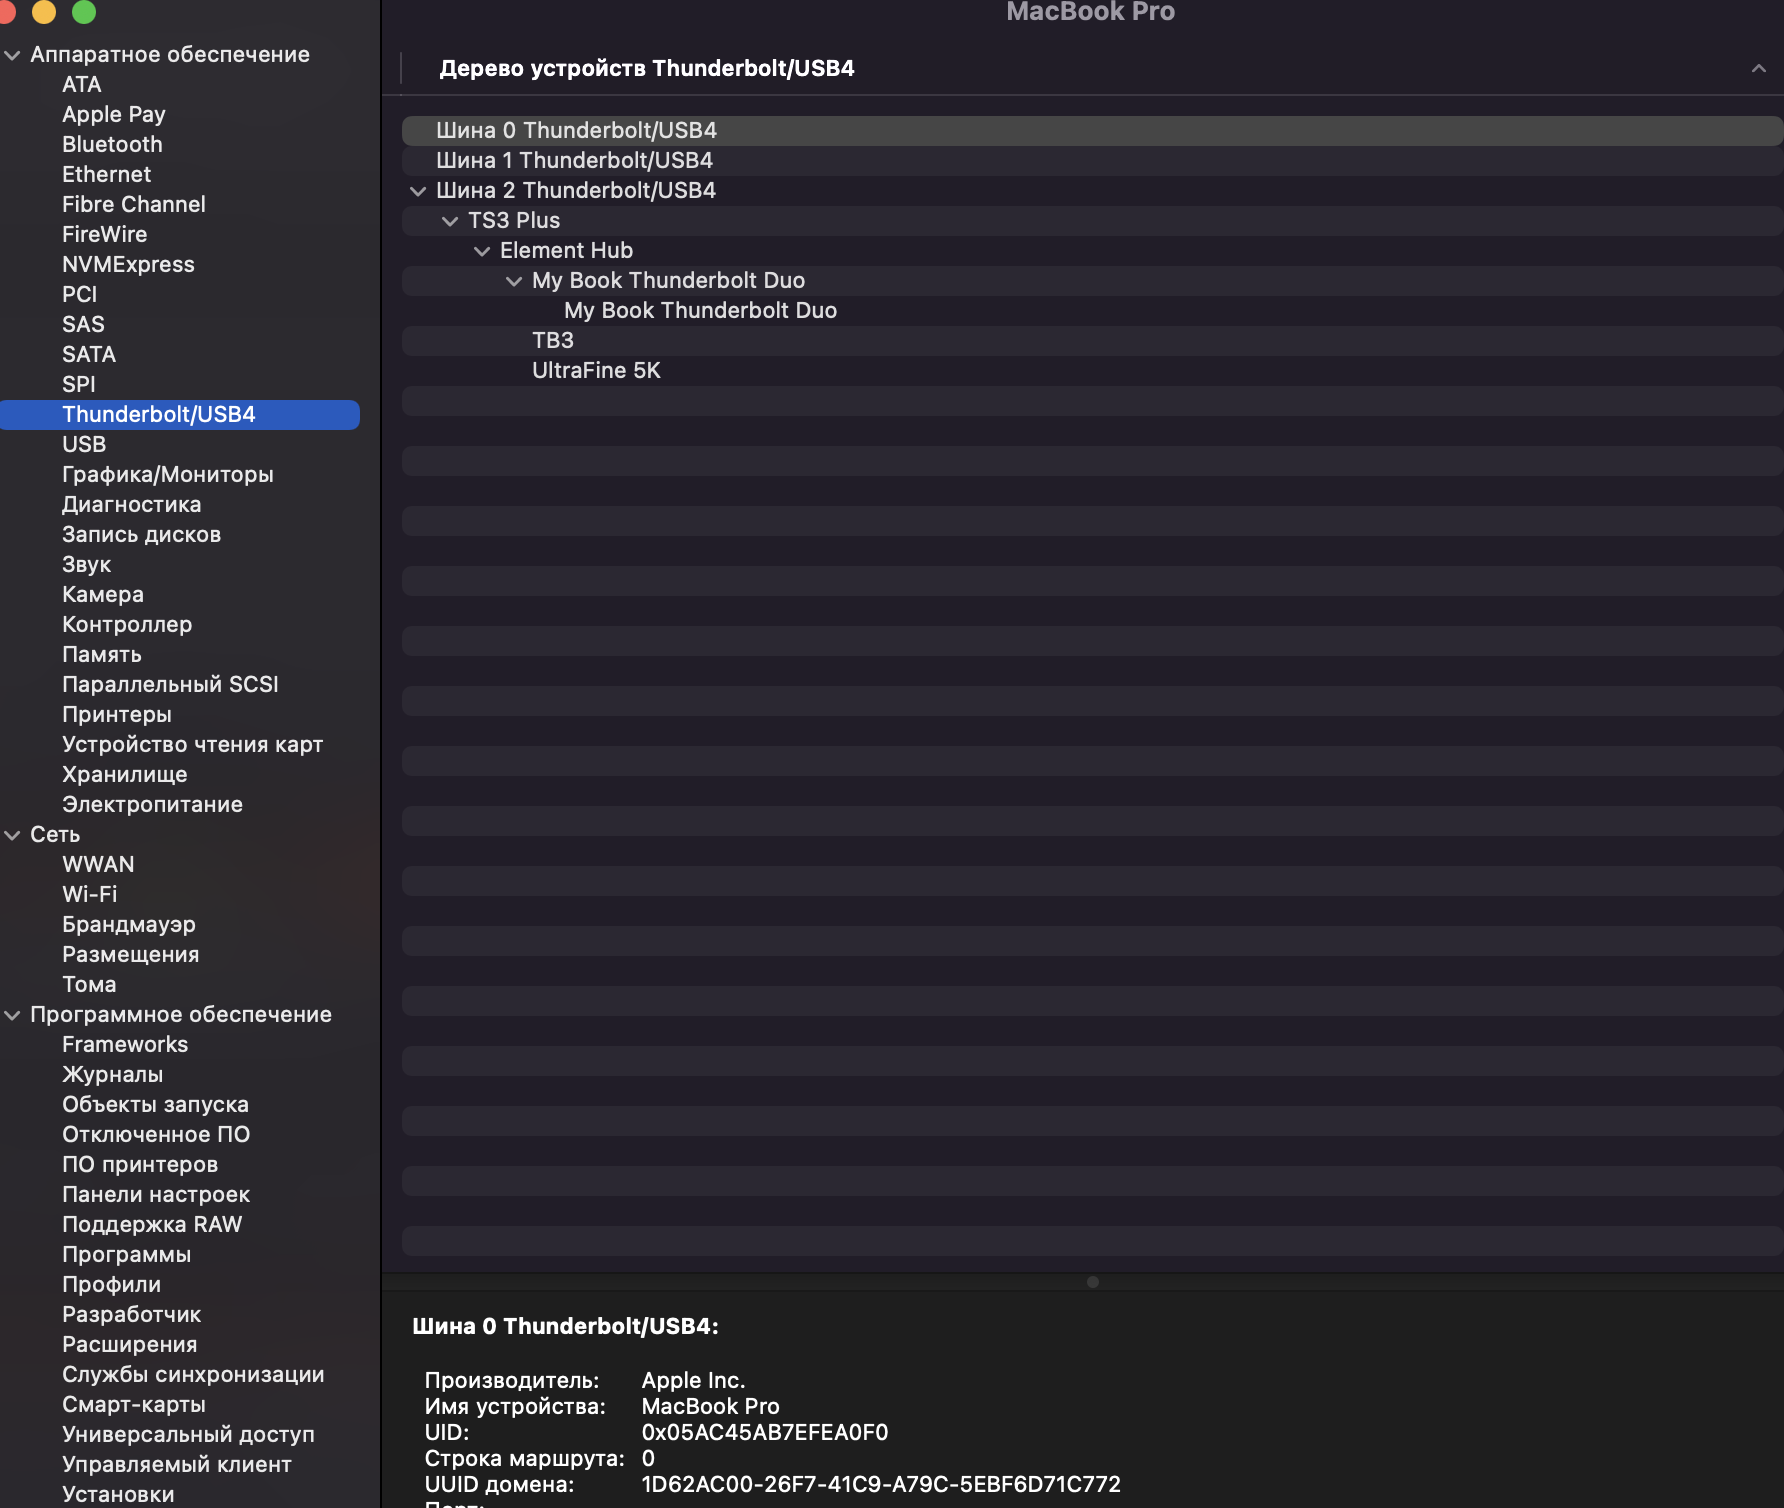Select the UltraFine 5K device
This screenshot has height=1508, width=1784.
coord(1092,371)
